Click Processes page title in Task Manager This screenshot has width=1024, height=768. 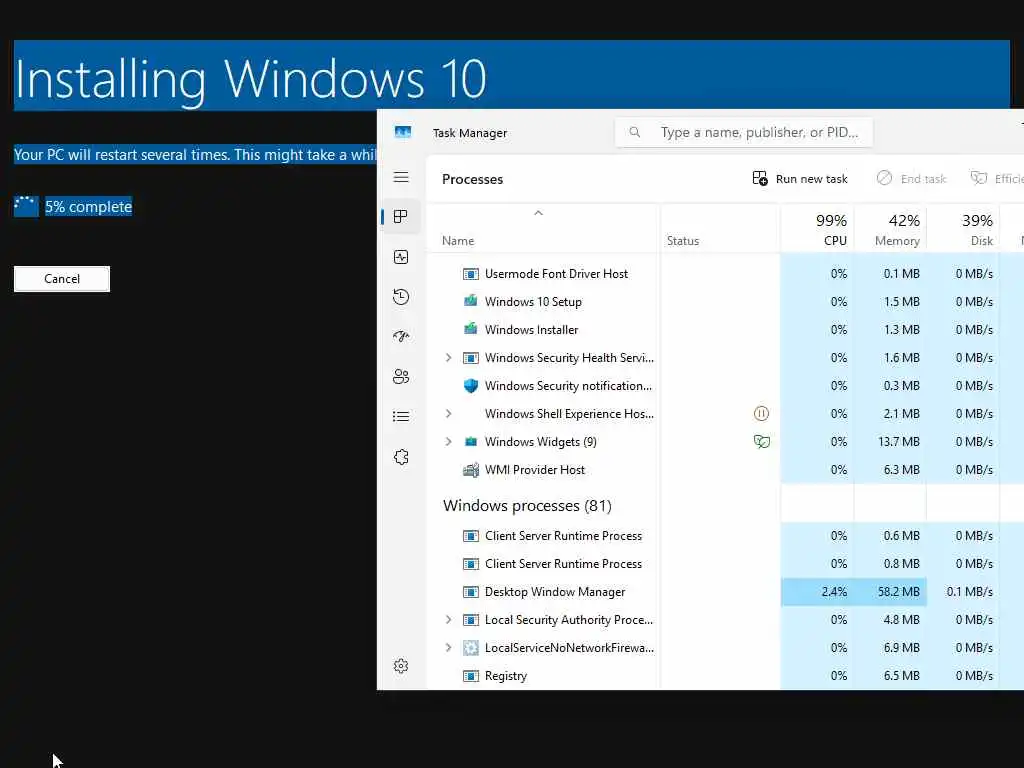(472, 179)
